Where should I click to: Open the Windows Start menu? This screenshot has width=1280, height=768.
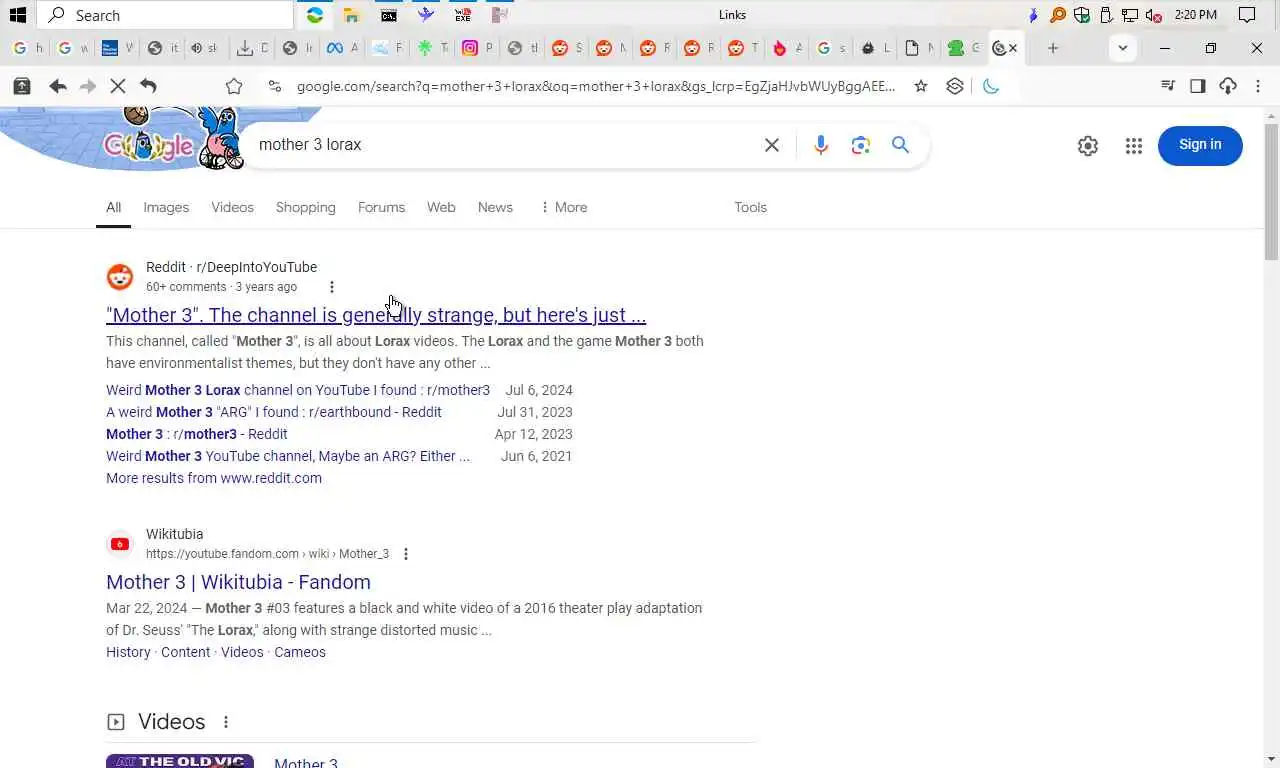click(x=17, y=15)
